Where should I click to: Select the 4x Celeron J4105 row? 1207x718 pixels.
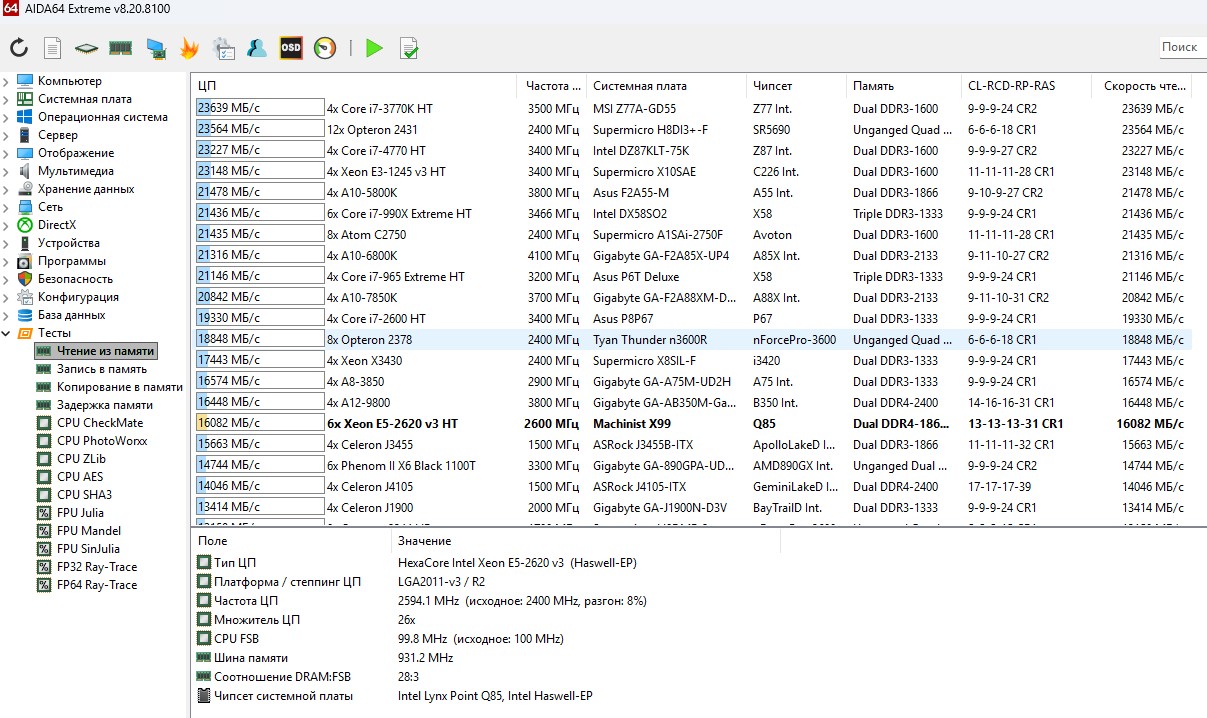[691, 486]
